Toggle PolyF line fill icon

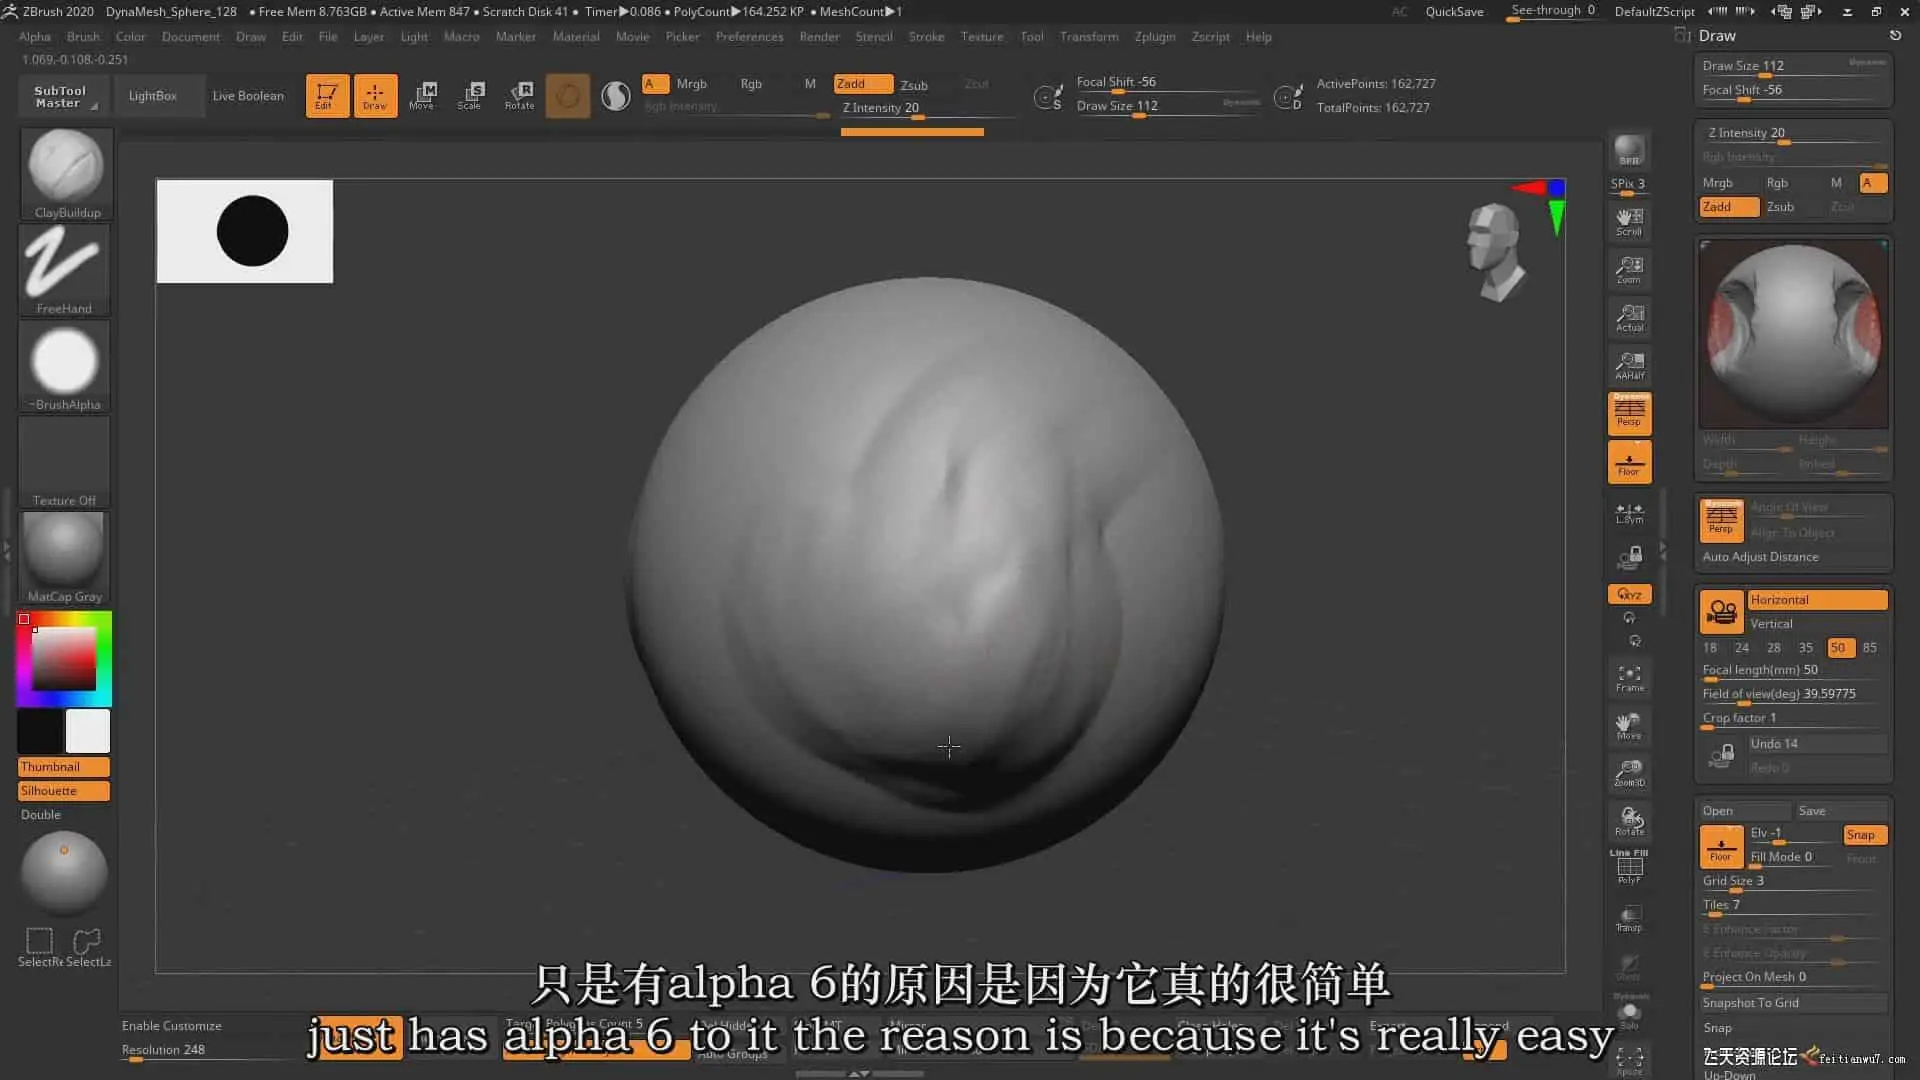[1629, 867]
